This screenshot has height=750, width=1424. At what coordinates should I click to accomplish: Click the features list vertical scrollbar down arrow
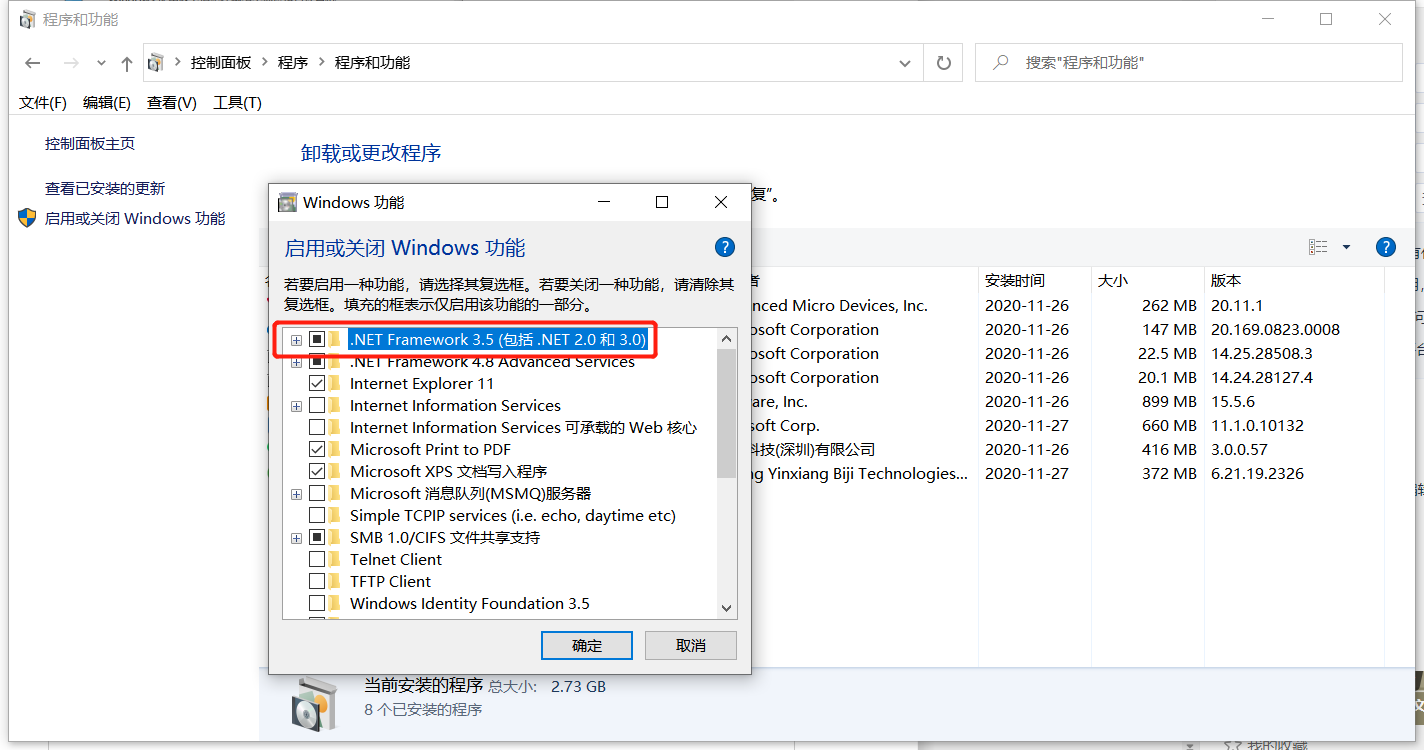pos(727,608)
